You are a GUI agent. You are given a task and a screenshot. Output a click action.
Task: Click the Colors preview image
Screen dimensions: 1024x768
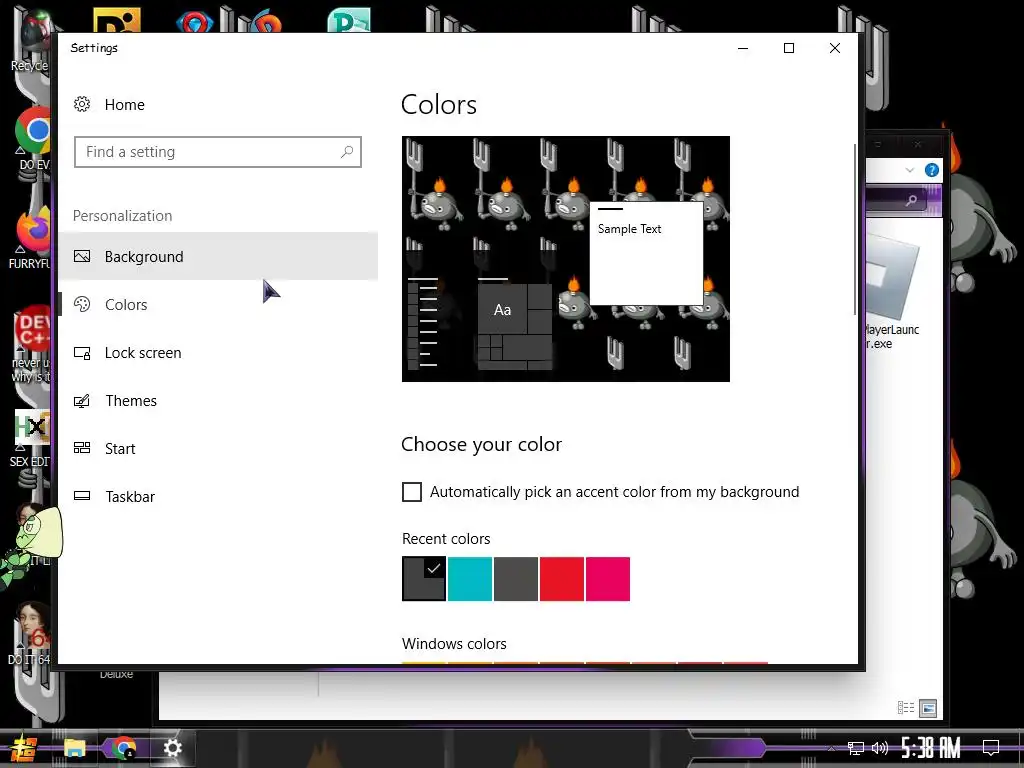tap(566, 259)
